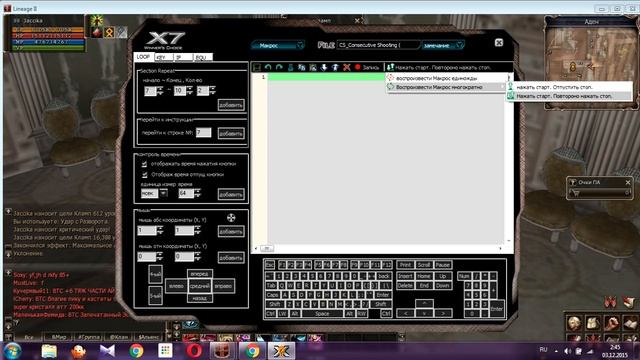640x360 pixels.
Task: Click добавить next to перейти к строке
Action: [x=231, y=133]
